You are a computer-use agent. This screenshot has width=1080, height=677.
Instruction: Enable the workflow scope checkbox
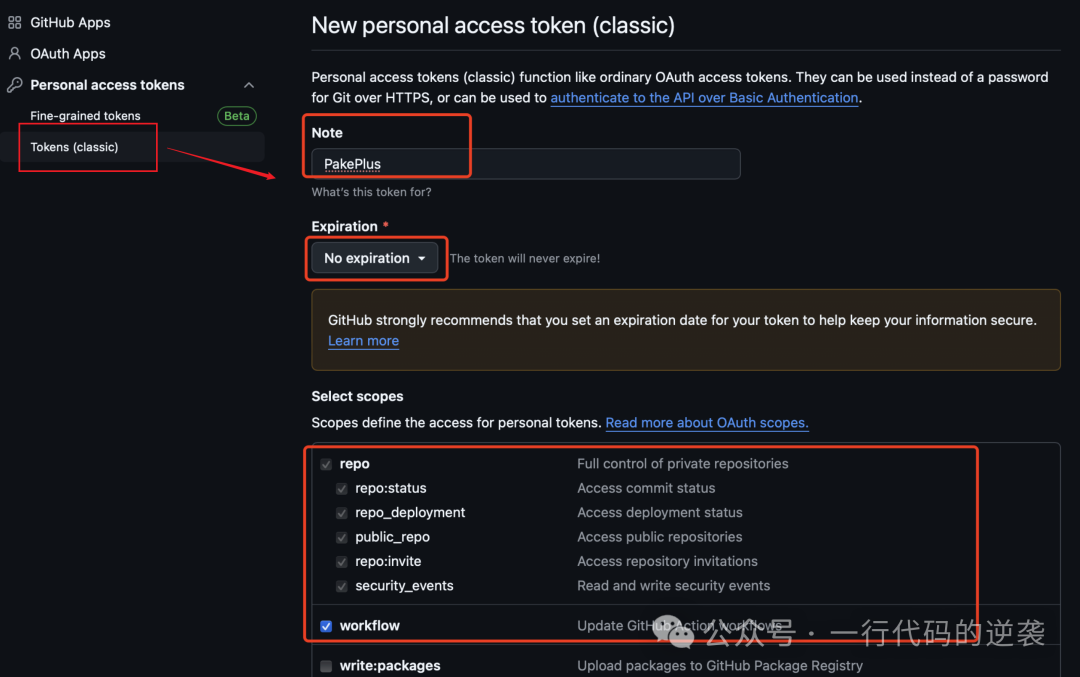pyautogui.click(x=325, y=626)
